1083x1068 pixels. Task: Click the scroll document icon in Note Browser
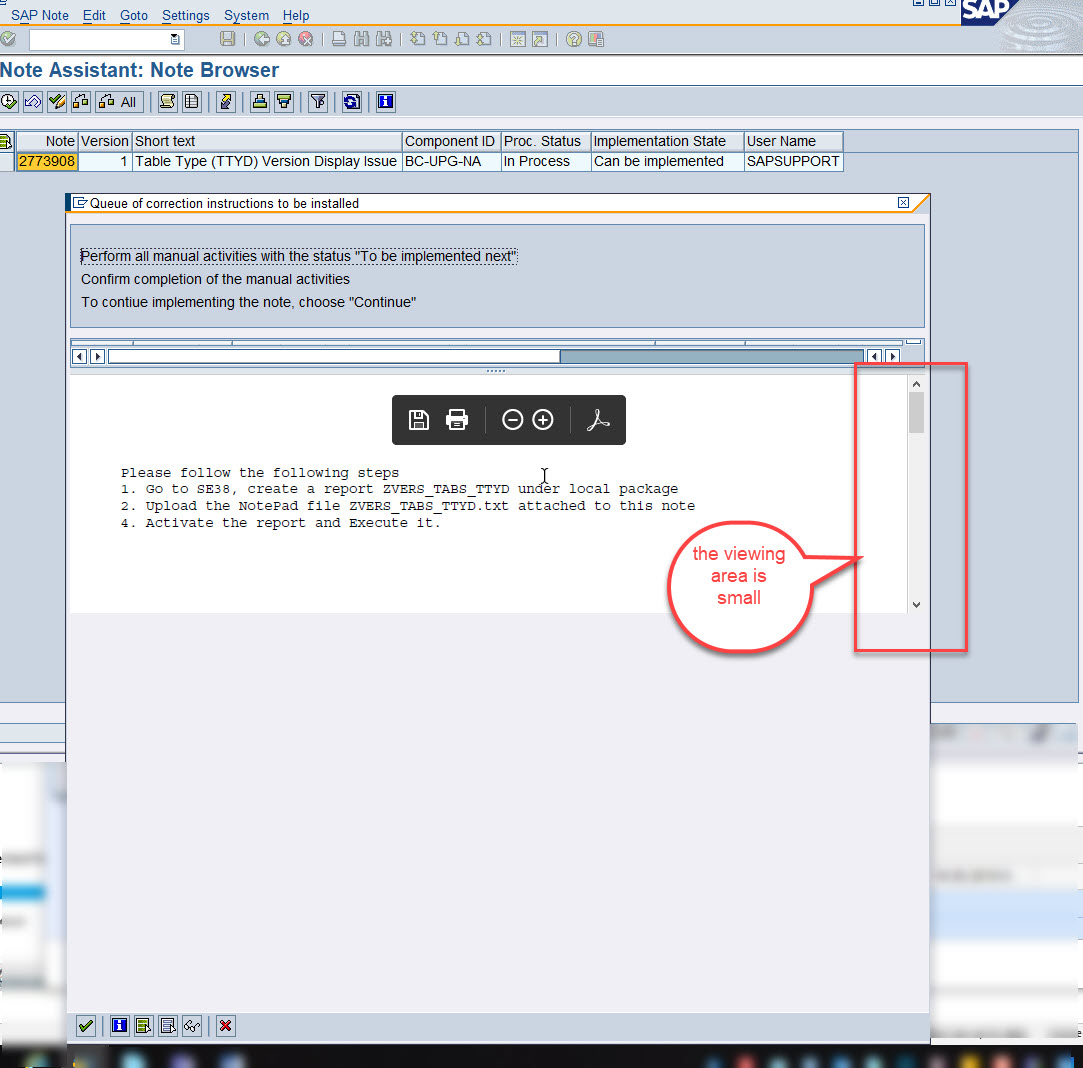tap(167, 102)
